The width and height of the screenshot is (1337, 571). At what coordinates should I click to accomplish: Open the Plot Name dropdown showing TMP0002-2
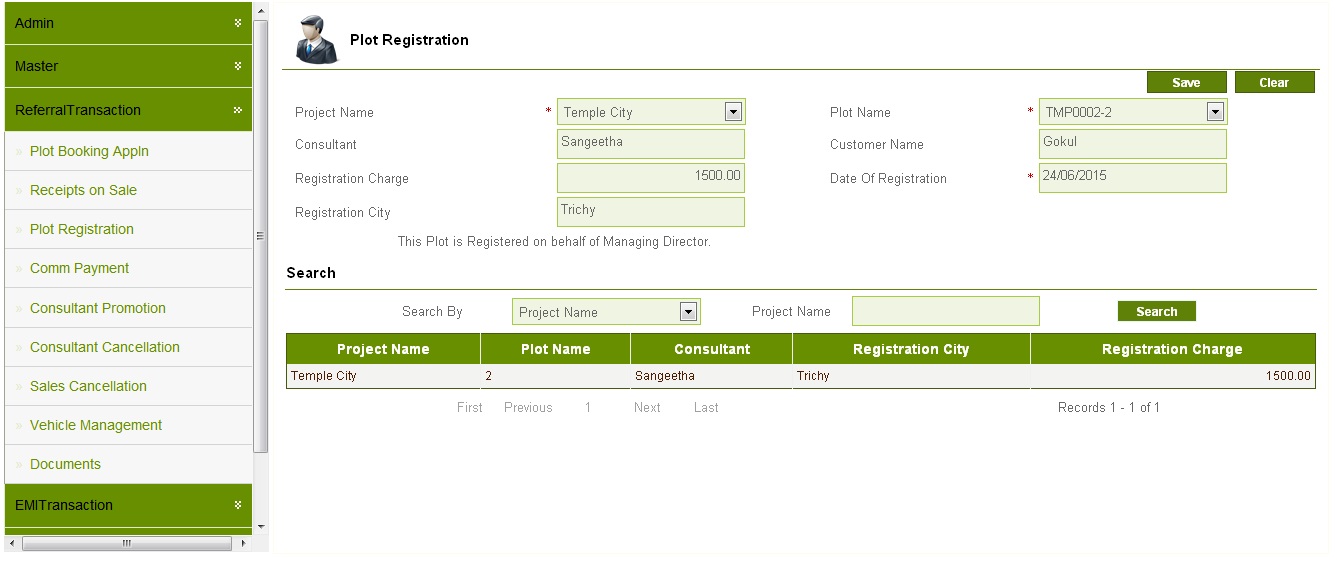point(1215,112)
